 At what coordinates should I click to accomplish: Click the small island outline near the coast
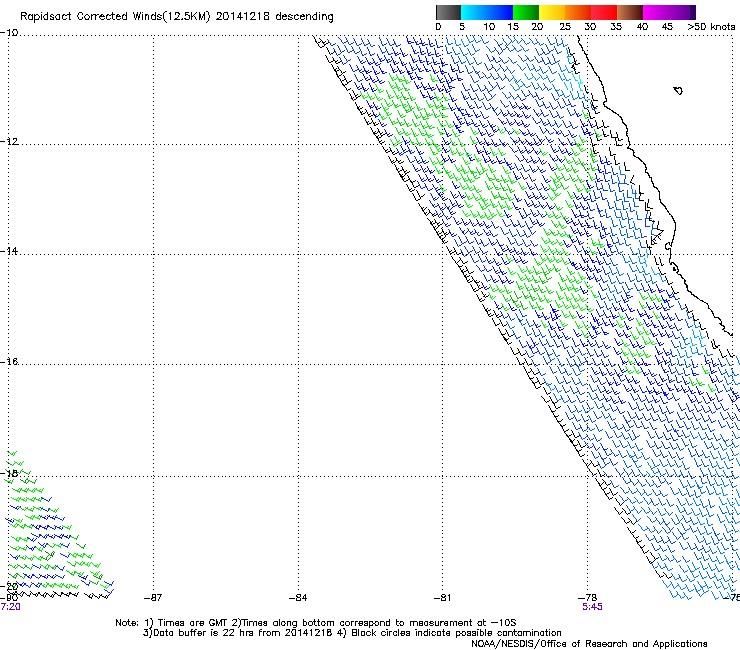678,91
